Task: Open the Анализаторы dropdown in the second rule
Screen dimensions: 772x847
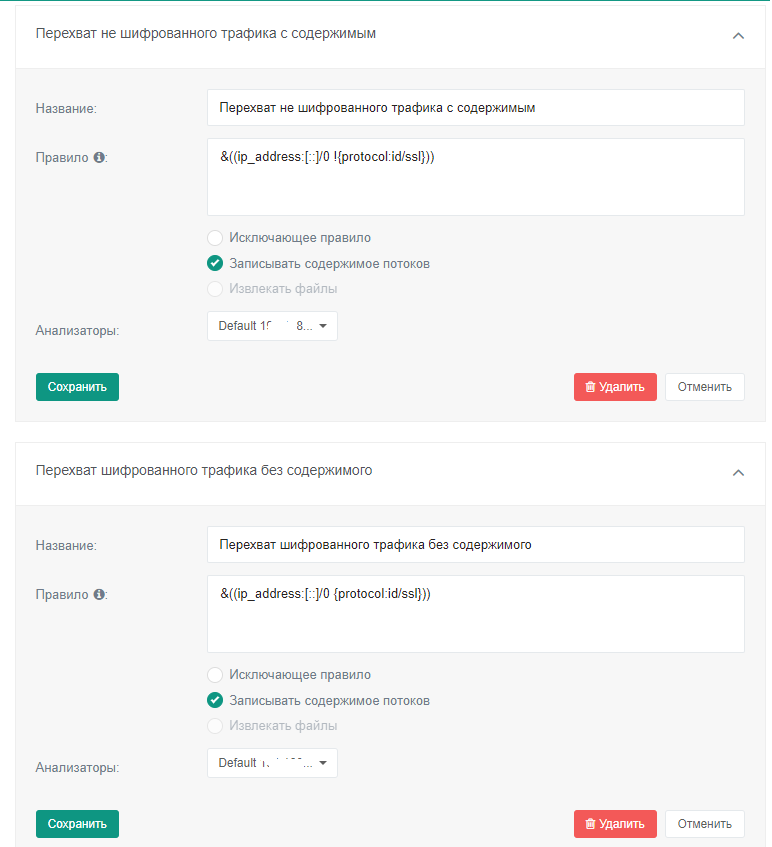Action: (x=272, y=763)
